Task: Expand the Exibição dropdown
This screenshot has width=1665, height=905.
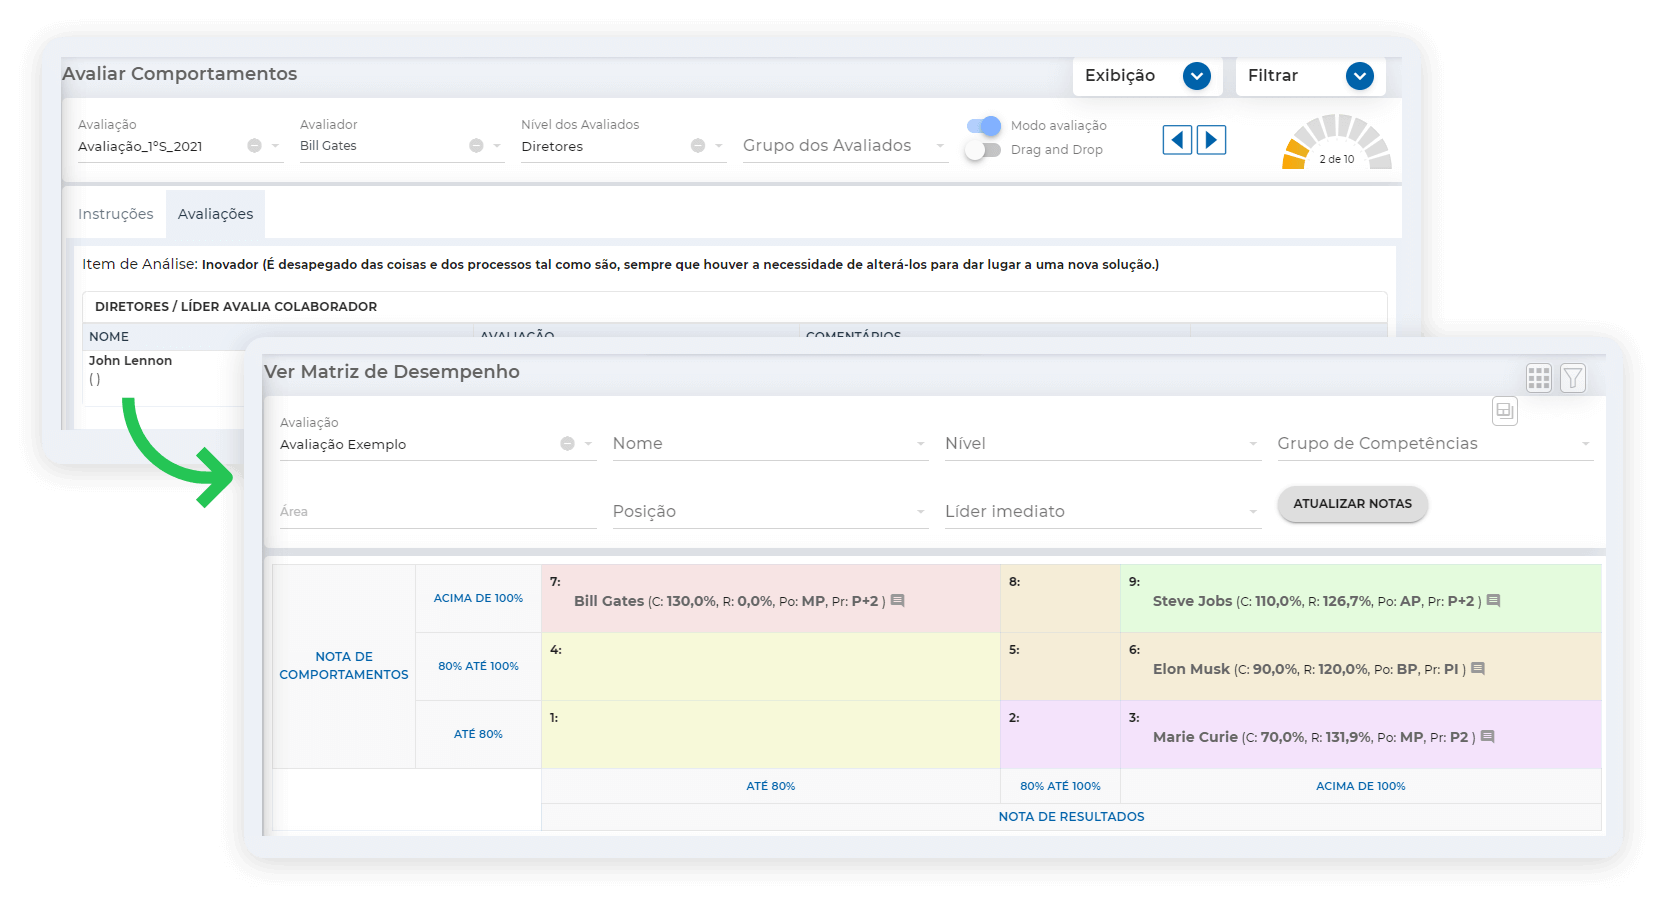Action: coord(1196,76)
